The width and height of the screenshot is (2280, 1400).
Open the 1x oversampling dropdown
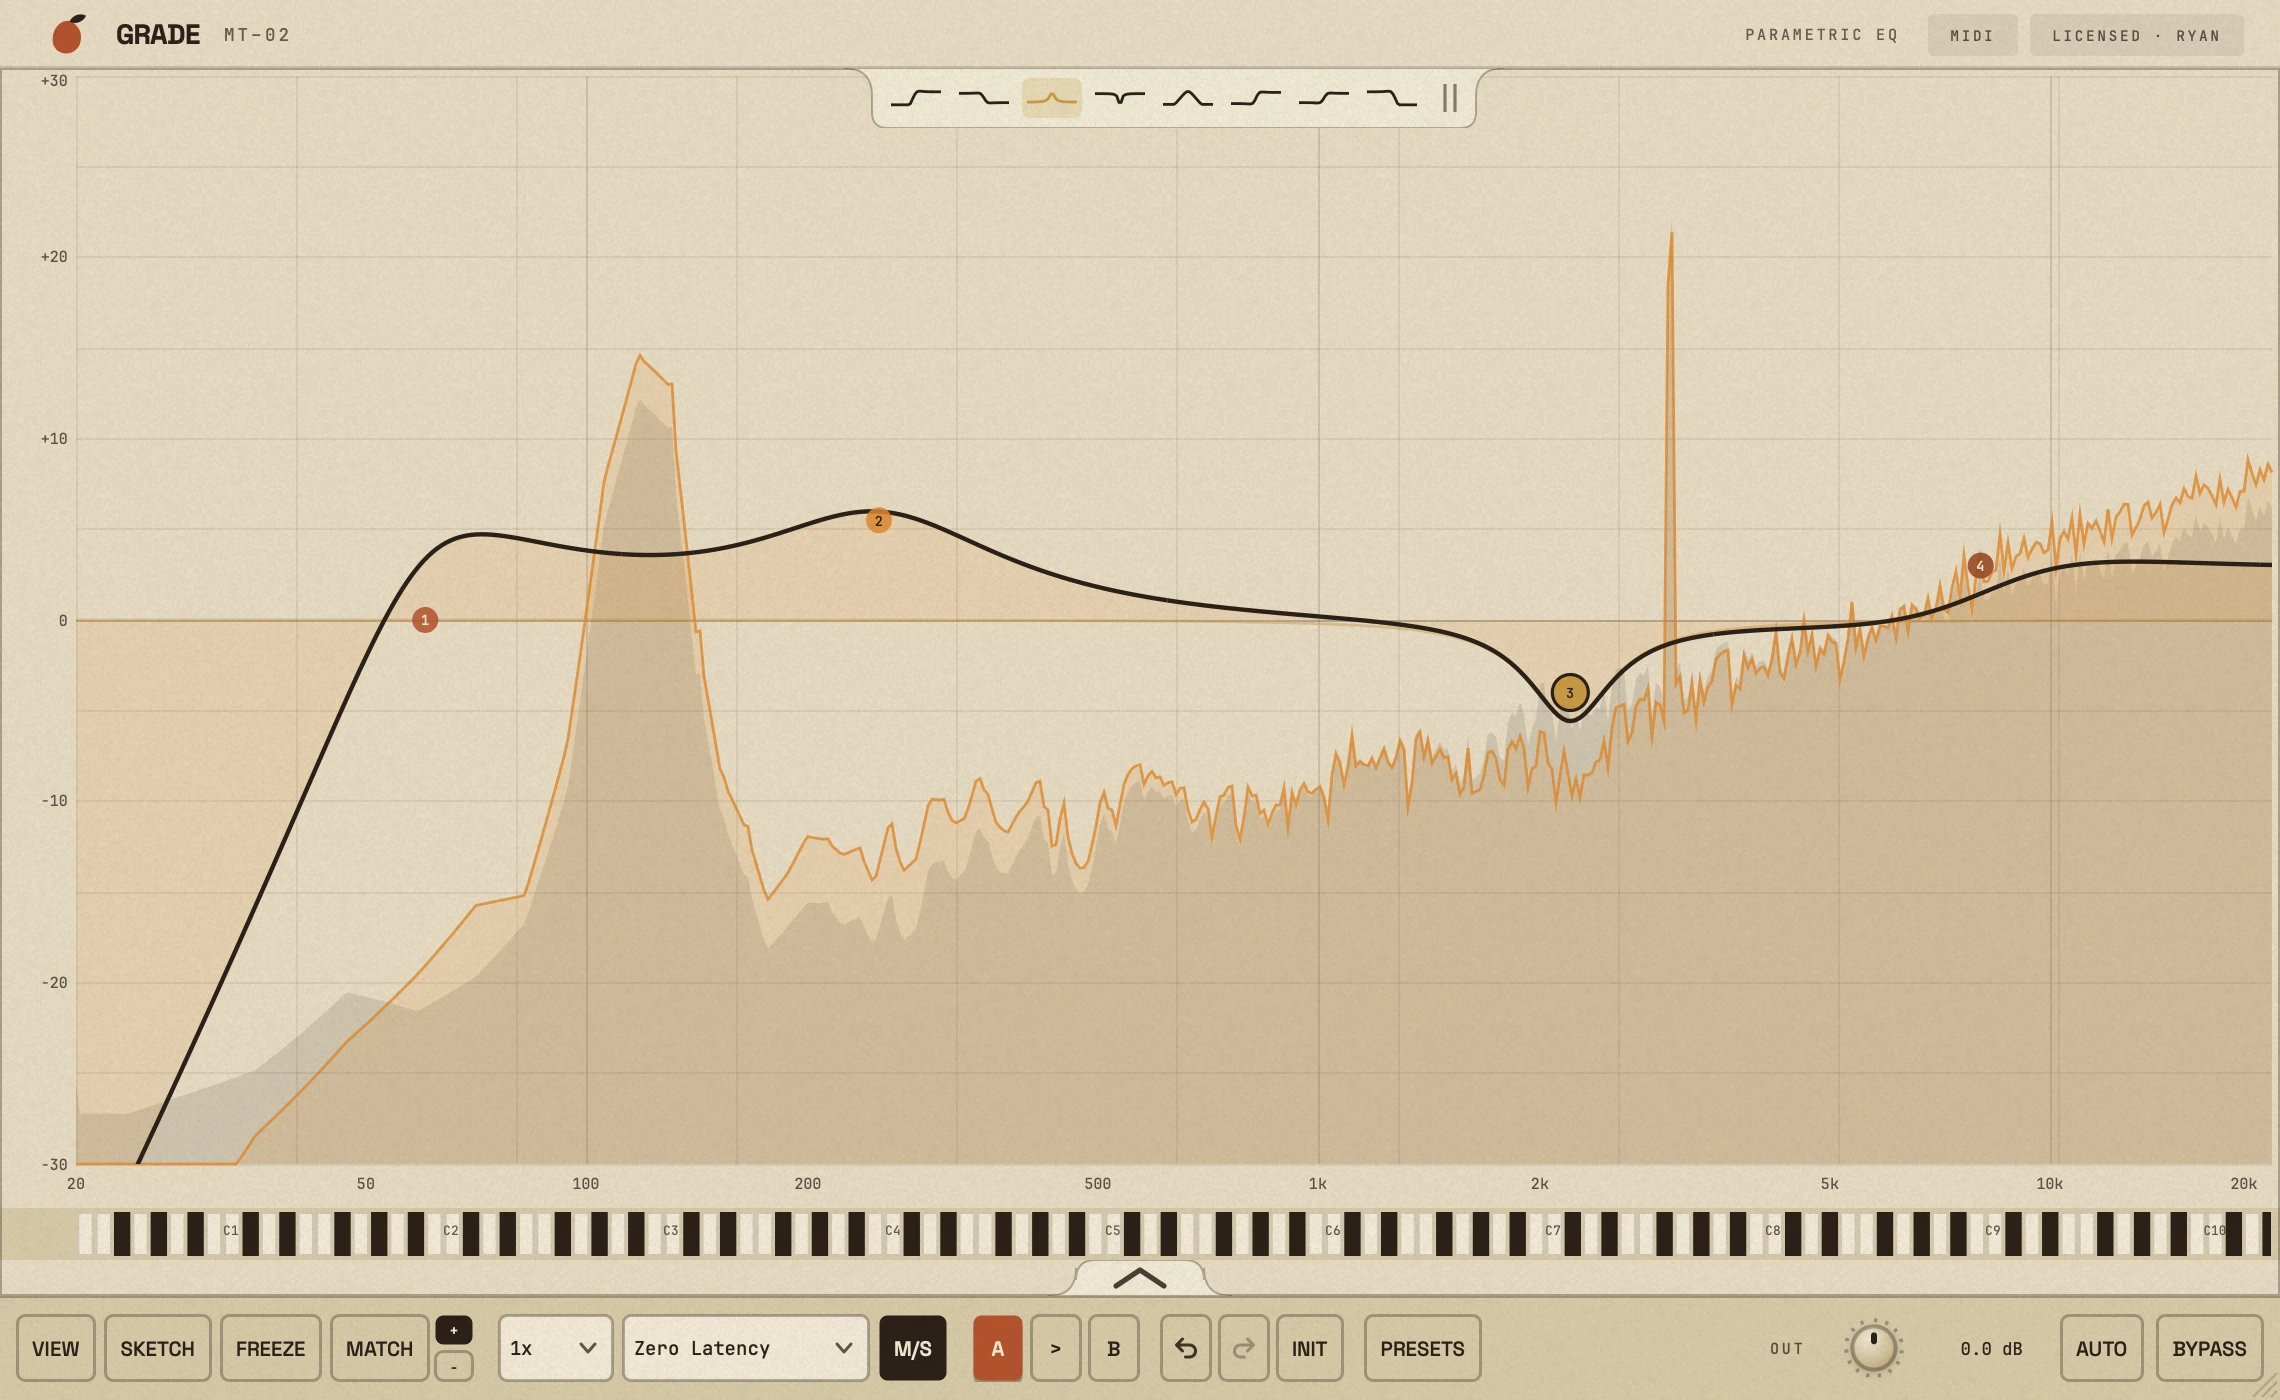556,1348
